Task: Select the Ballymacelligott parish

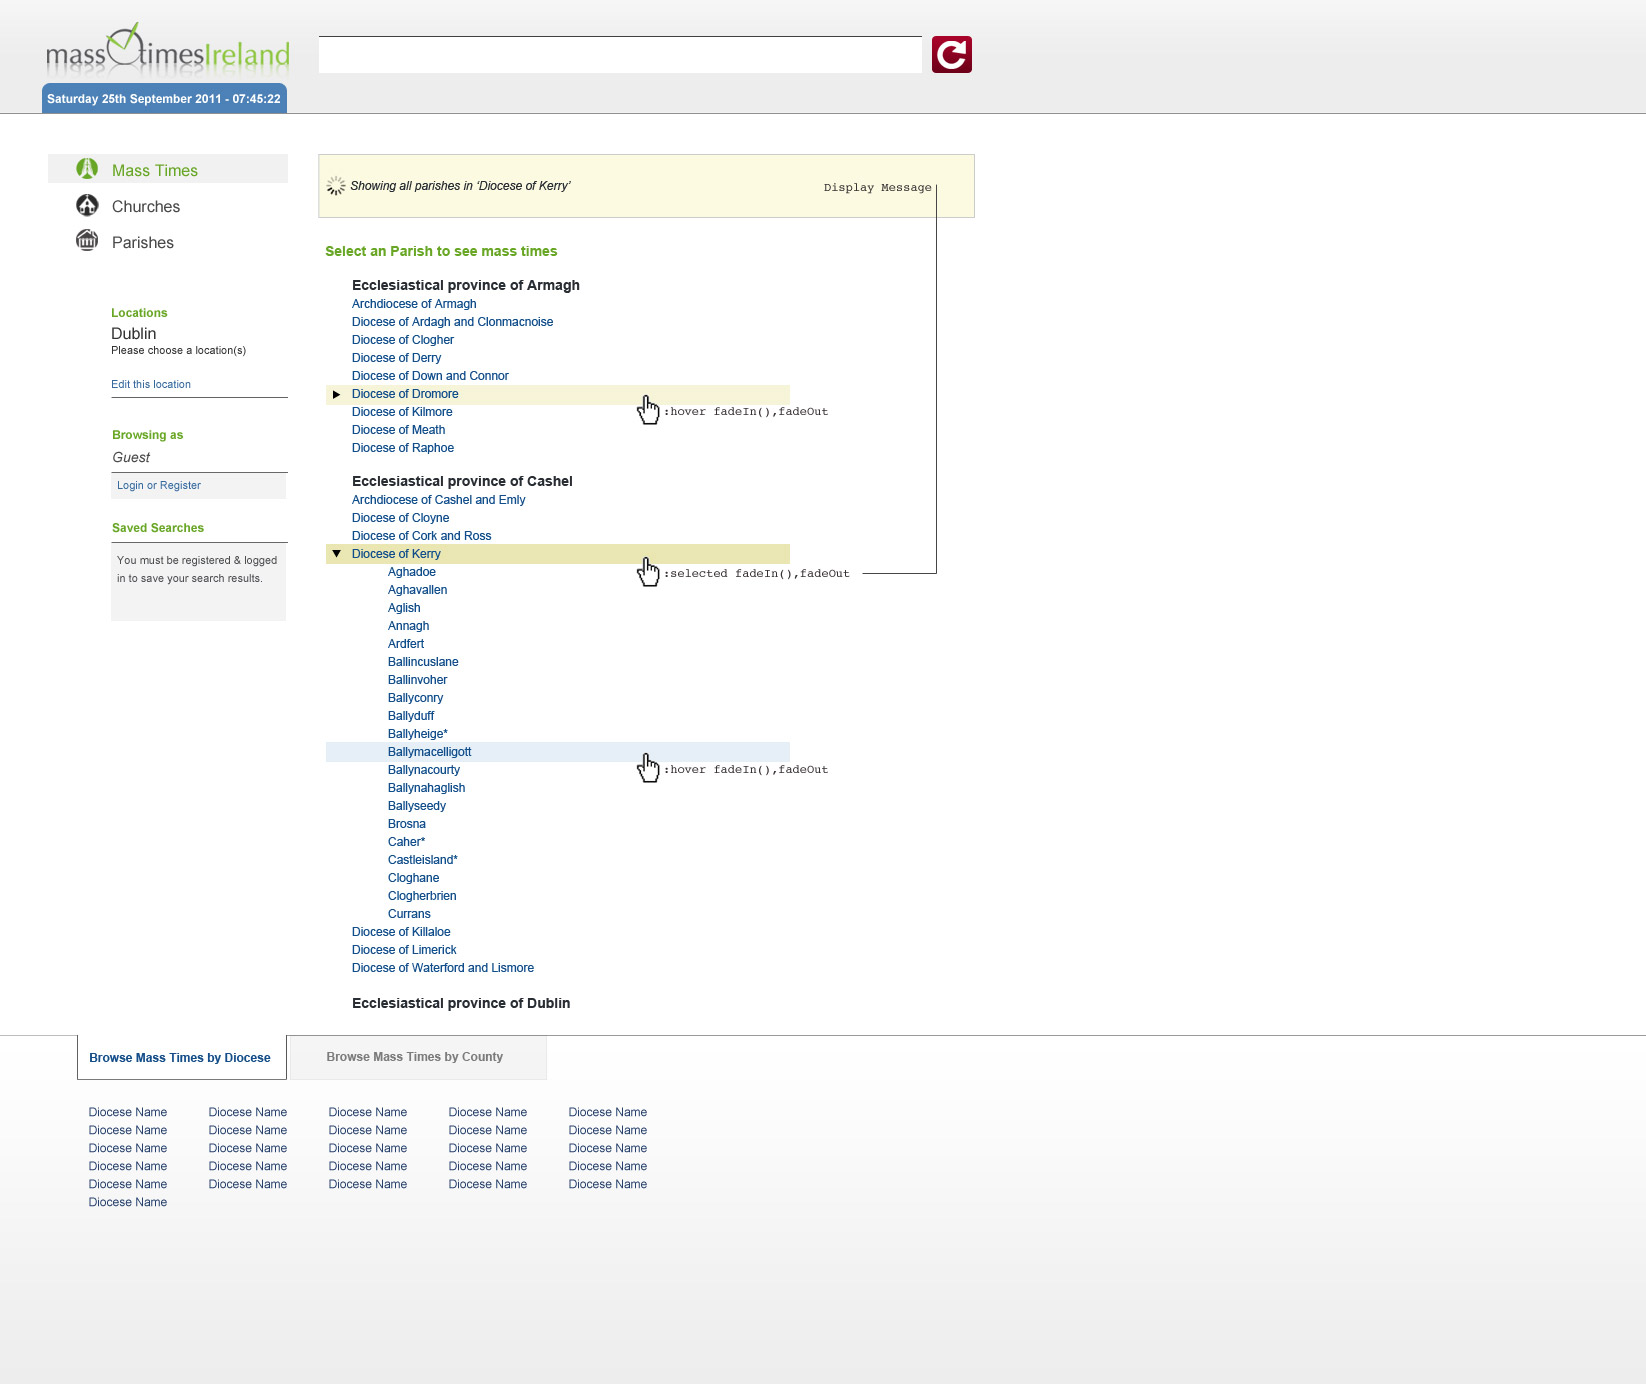Action: [429, 752]
